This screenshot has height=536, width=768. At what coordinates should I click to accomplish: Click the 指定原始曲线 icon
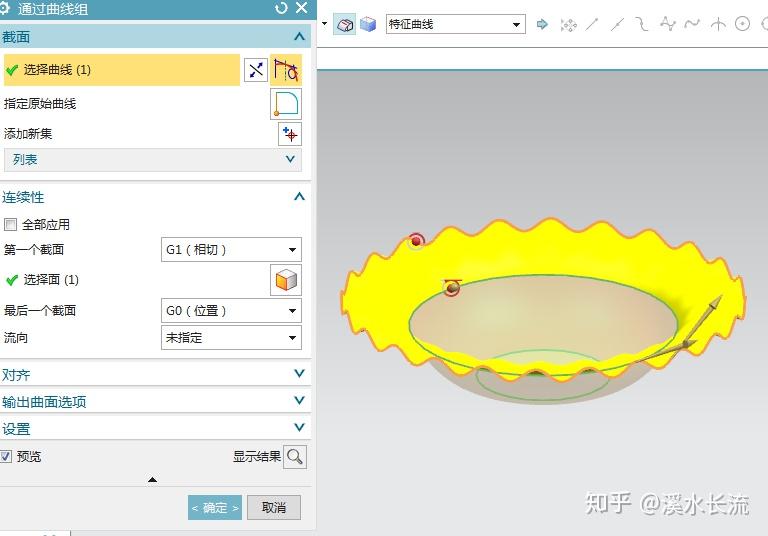[286, 104]
